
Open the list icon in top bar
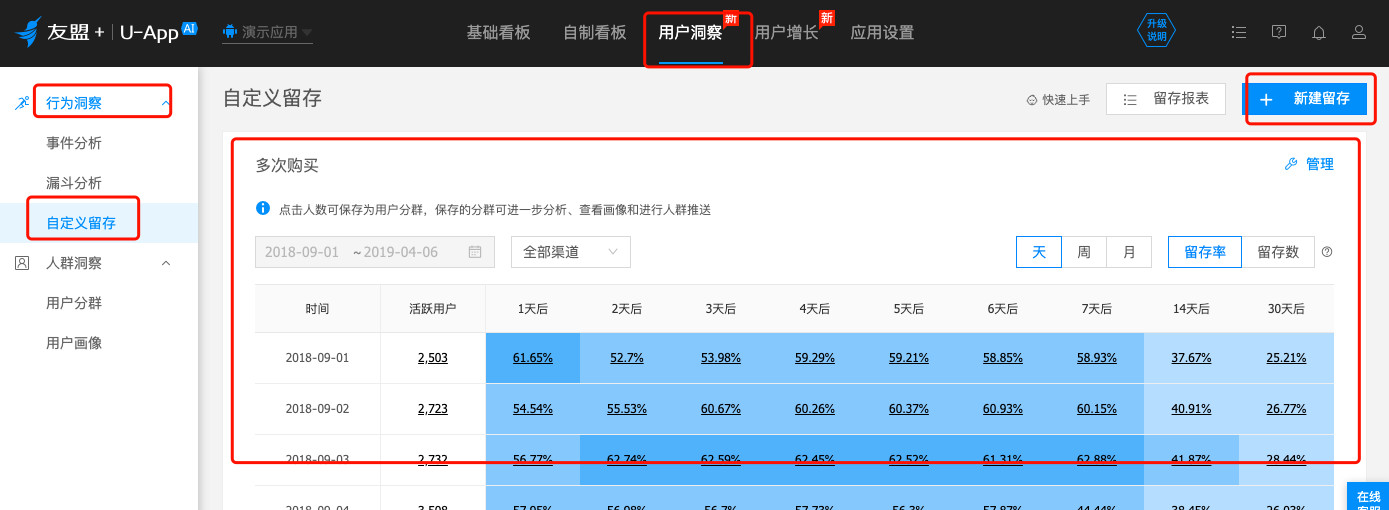pyautogui.click(x=1239, y=32)
